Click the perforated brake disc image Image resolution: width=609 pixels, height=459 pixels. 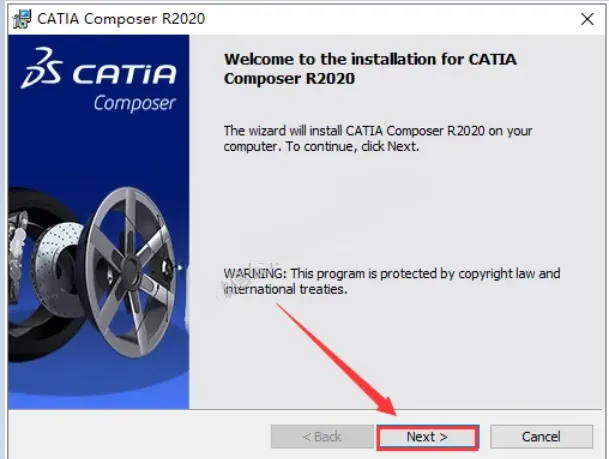[x=58, y=270]
